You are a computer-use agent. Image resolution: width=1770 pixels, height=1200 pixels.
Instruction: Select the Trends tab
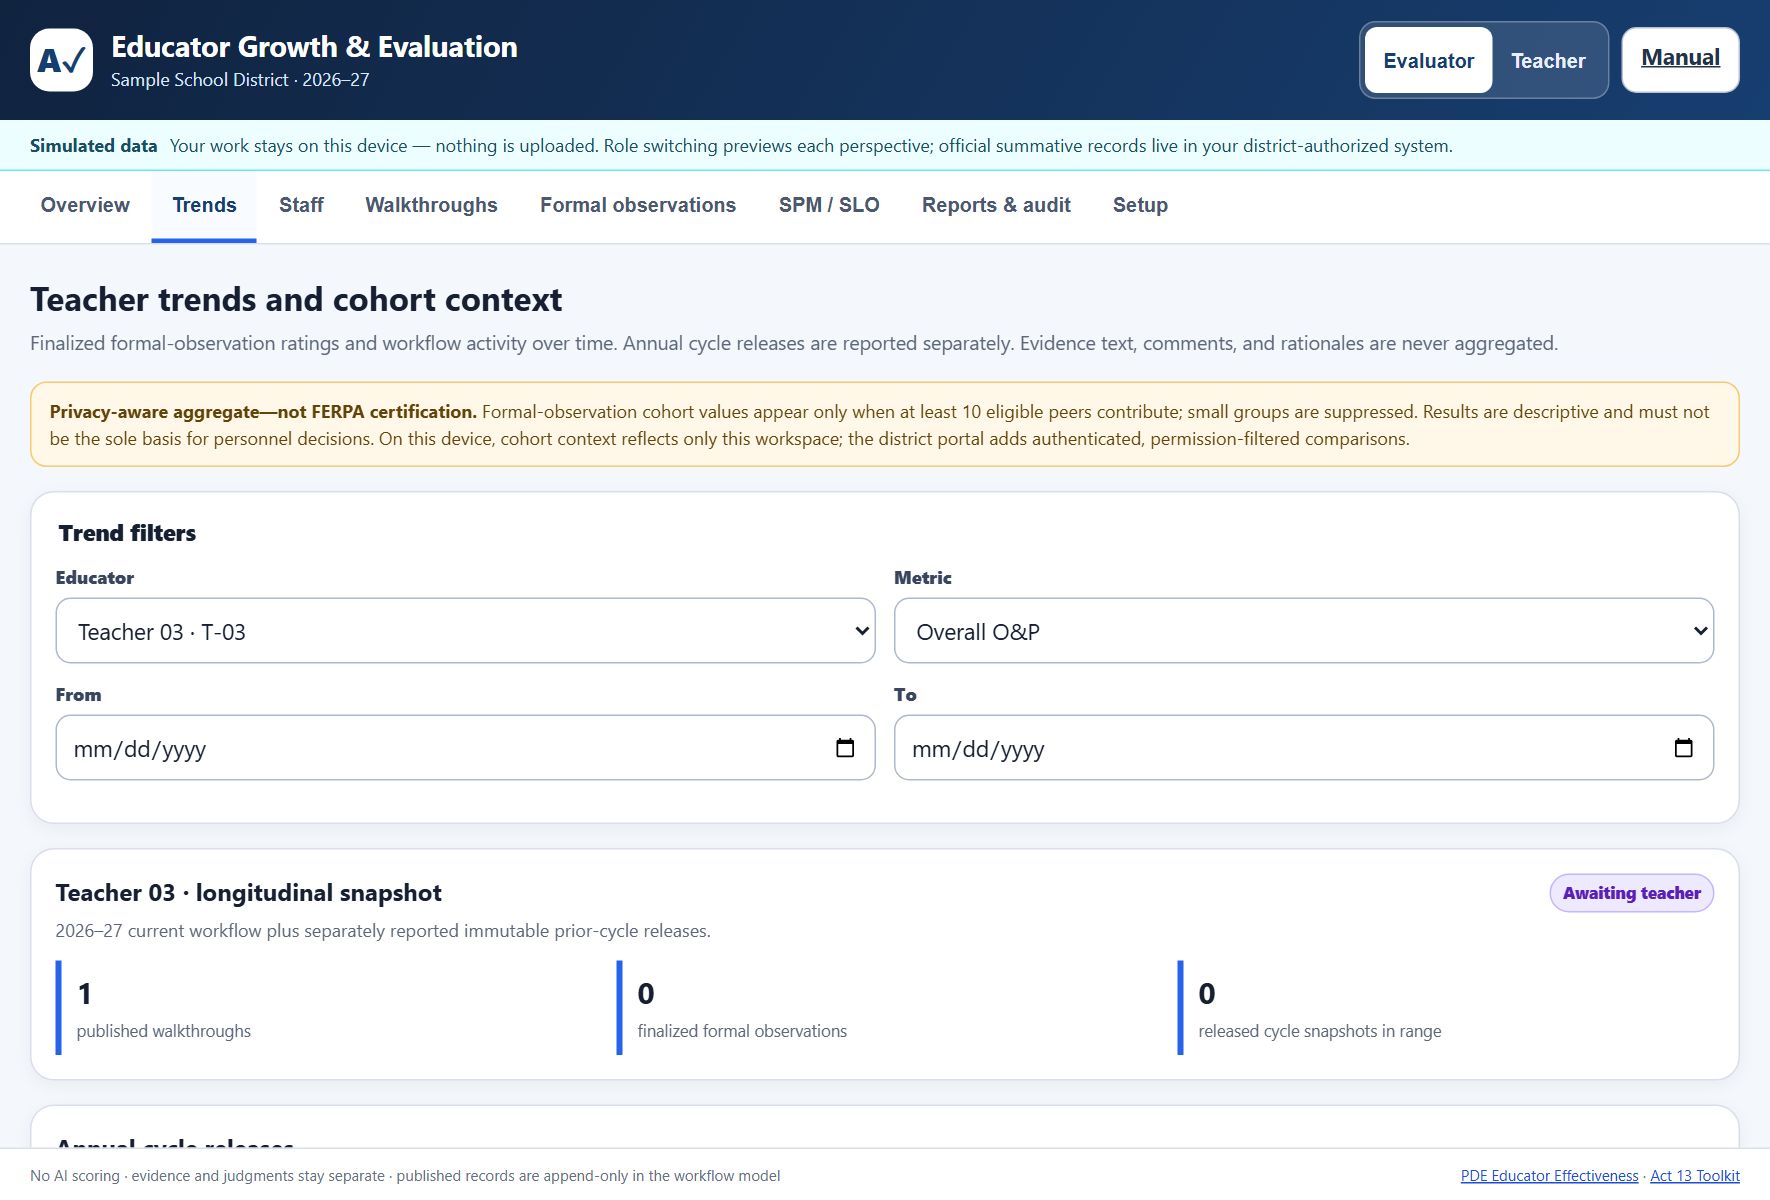(x=204, y=205)
